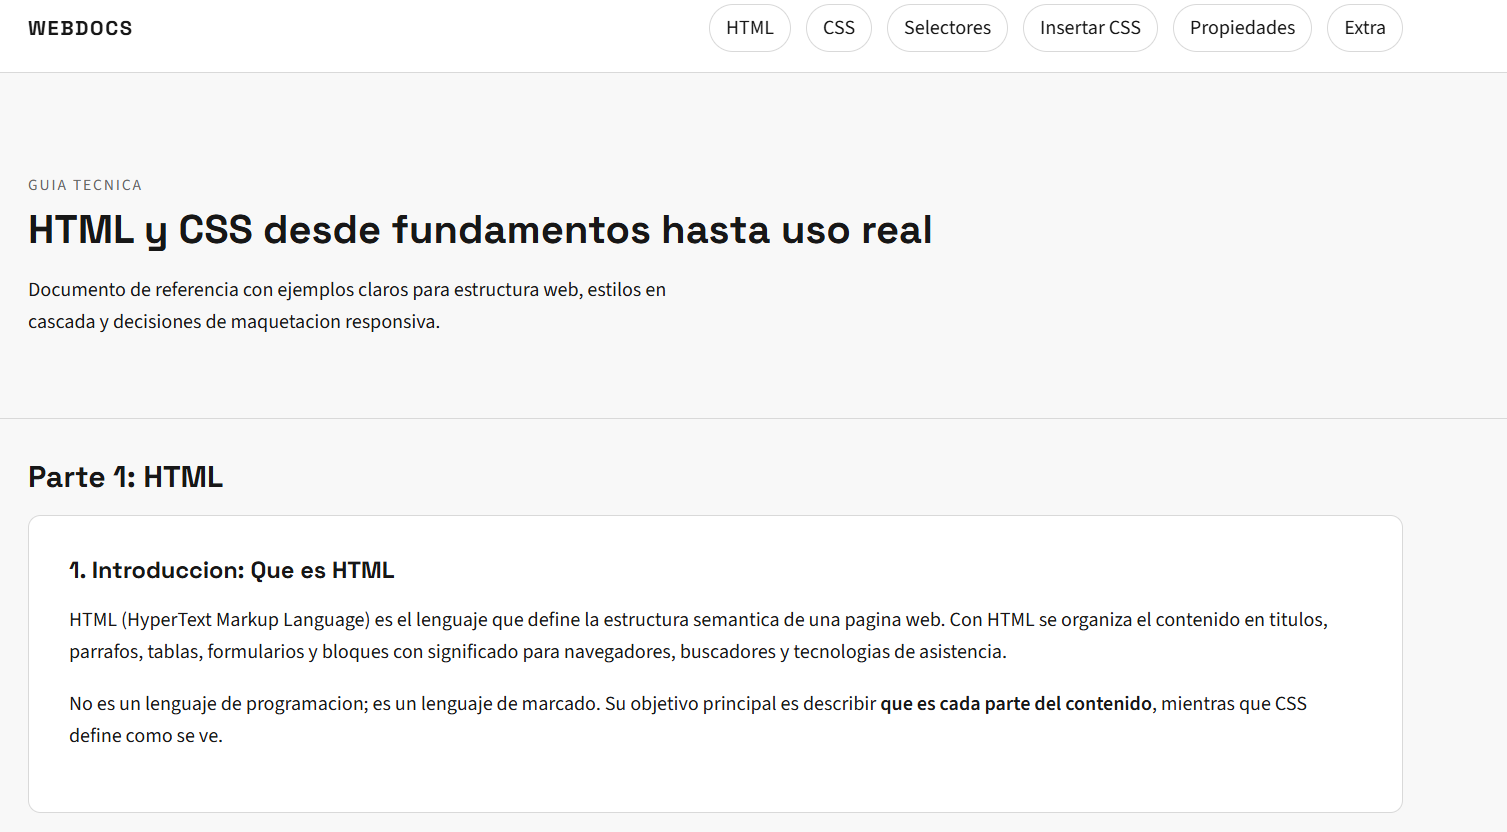
Task: Click the WEBDOCS logo
Action: pyautogui.click(x=80, y=28)
